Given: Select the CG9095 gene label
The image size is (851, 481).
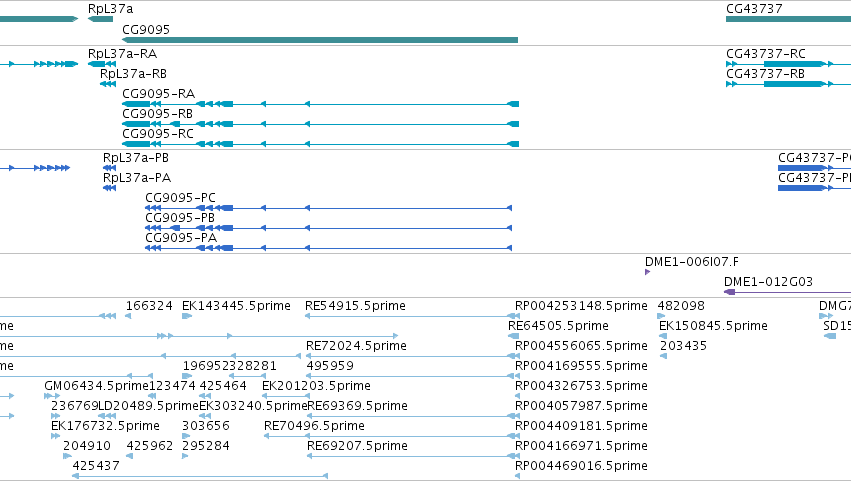Looking at the screenshot, I should coord(146,30).
